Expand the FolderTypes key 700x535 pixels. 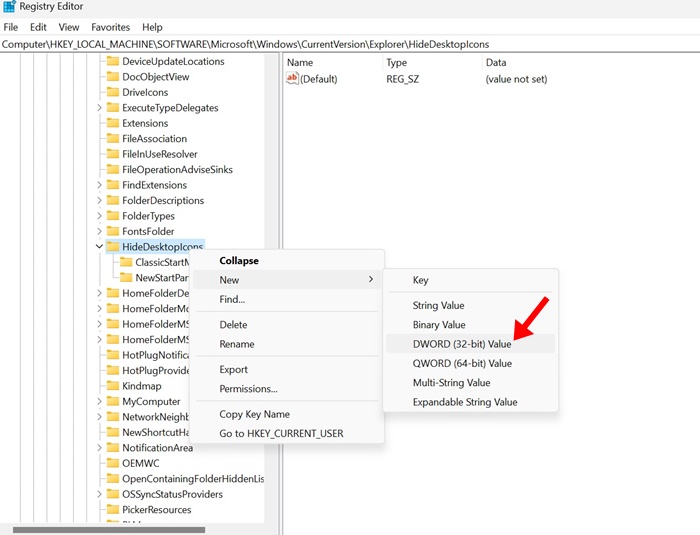[99, 216]
